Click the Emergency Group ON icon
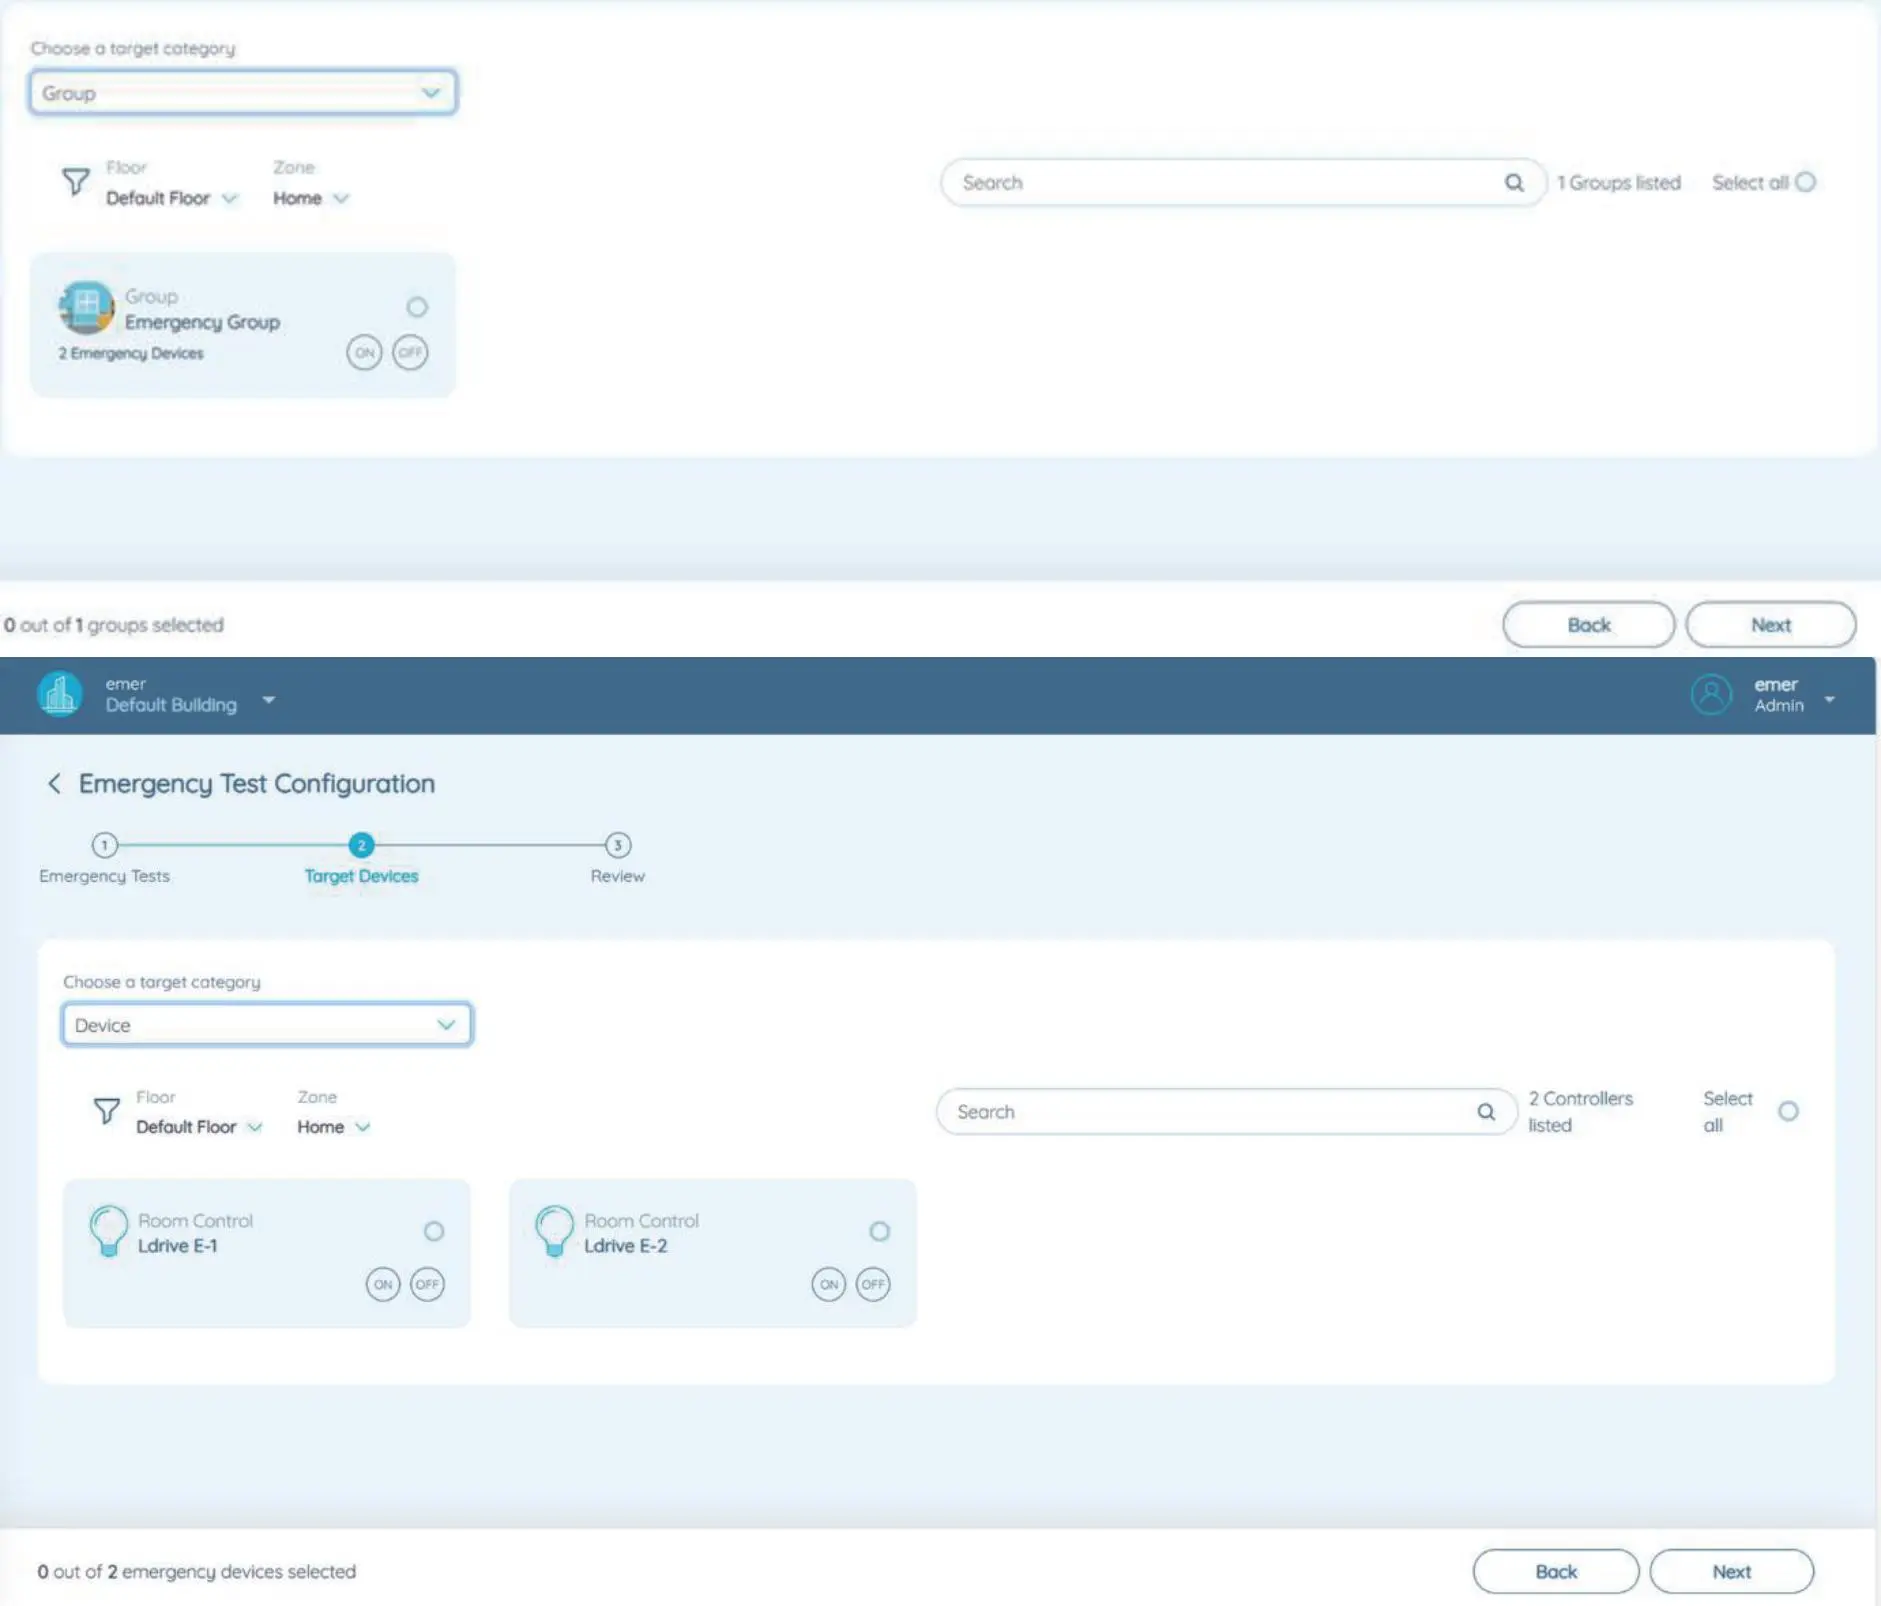 [364, 353]
